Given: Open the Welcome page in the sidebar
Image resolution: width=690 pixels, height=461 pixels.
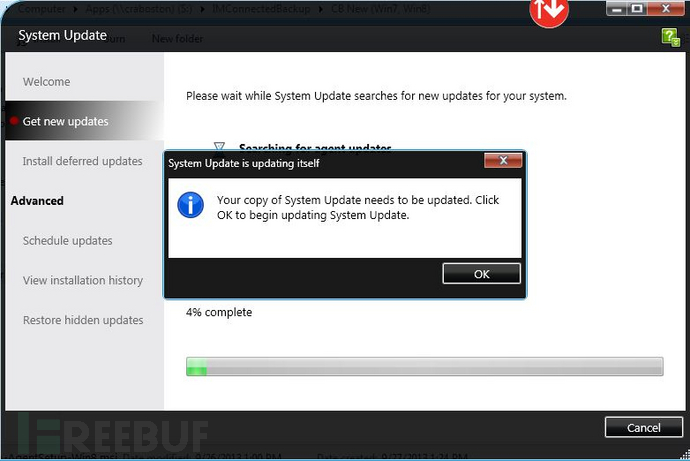Looking at the screenshot, I should click(x=46, y=82).
